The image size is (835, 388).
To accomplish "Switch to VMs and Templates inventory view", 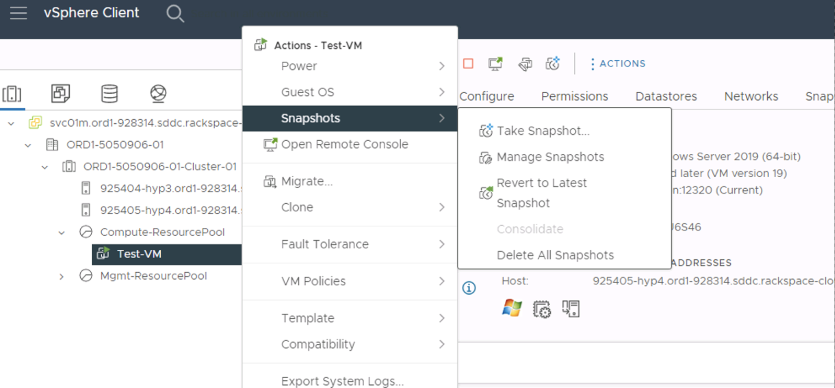I will (60, 94).
